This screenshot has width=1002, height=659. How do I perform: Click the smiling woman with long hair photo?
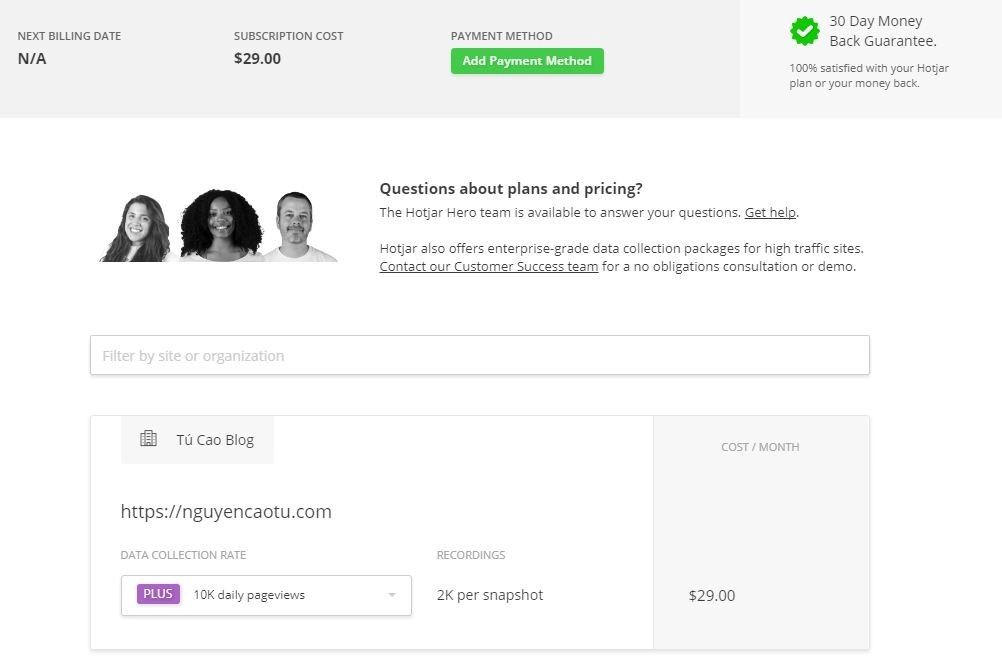(137, 228)
